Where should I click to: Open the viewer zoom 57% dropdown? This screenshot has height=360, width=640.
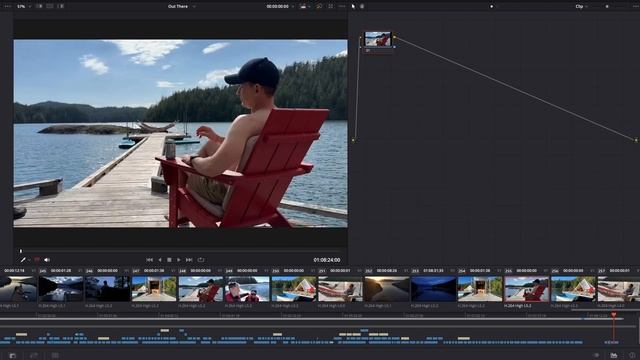coord(24,7)
